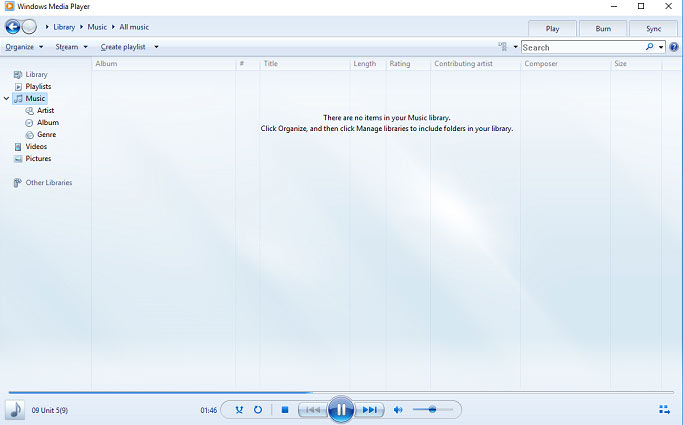Sort by Contributing artist column header

[x=476, y=64]
